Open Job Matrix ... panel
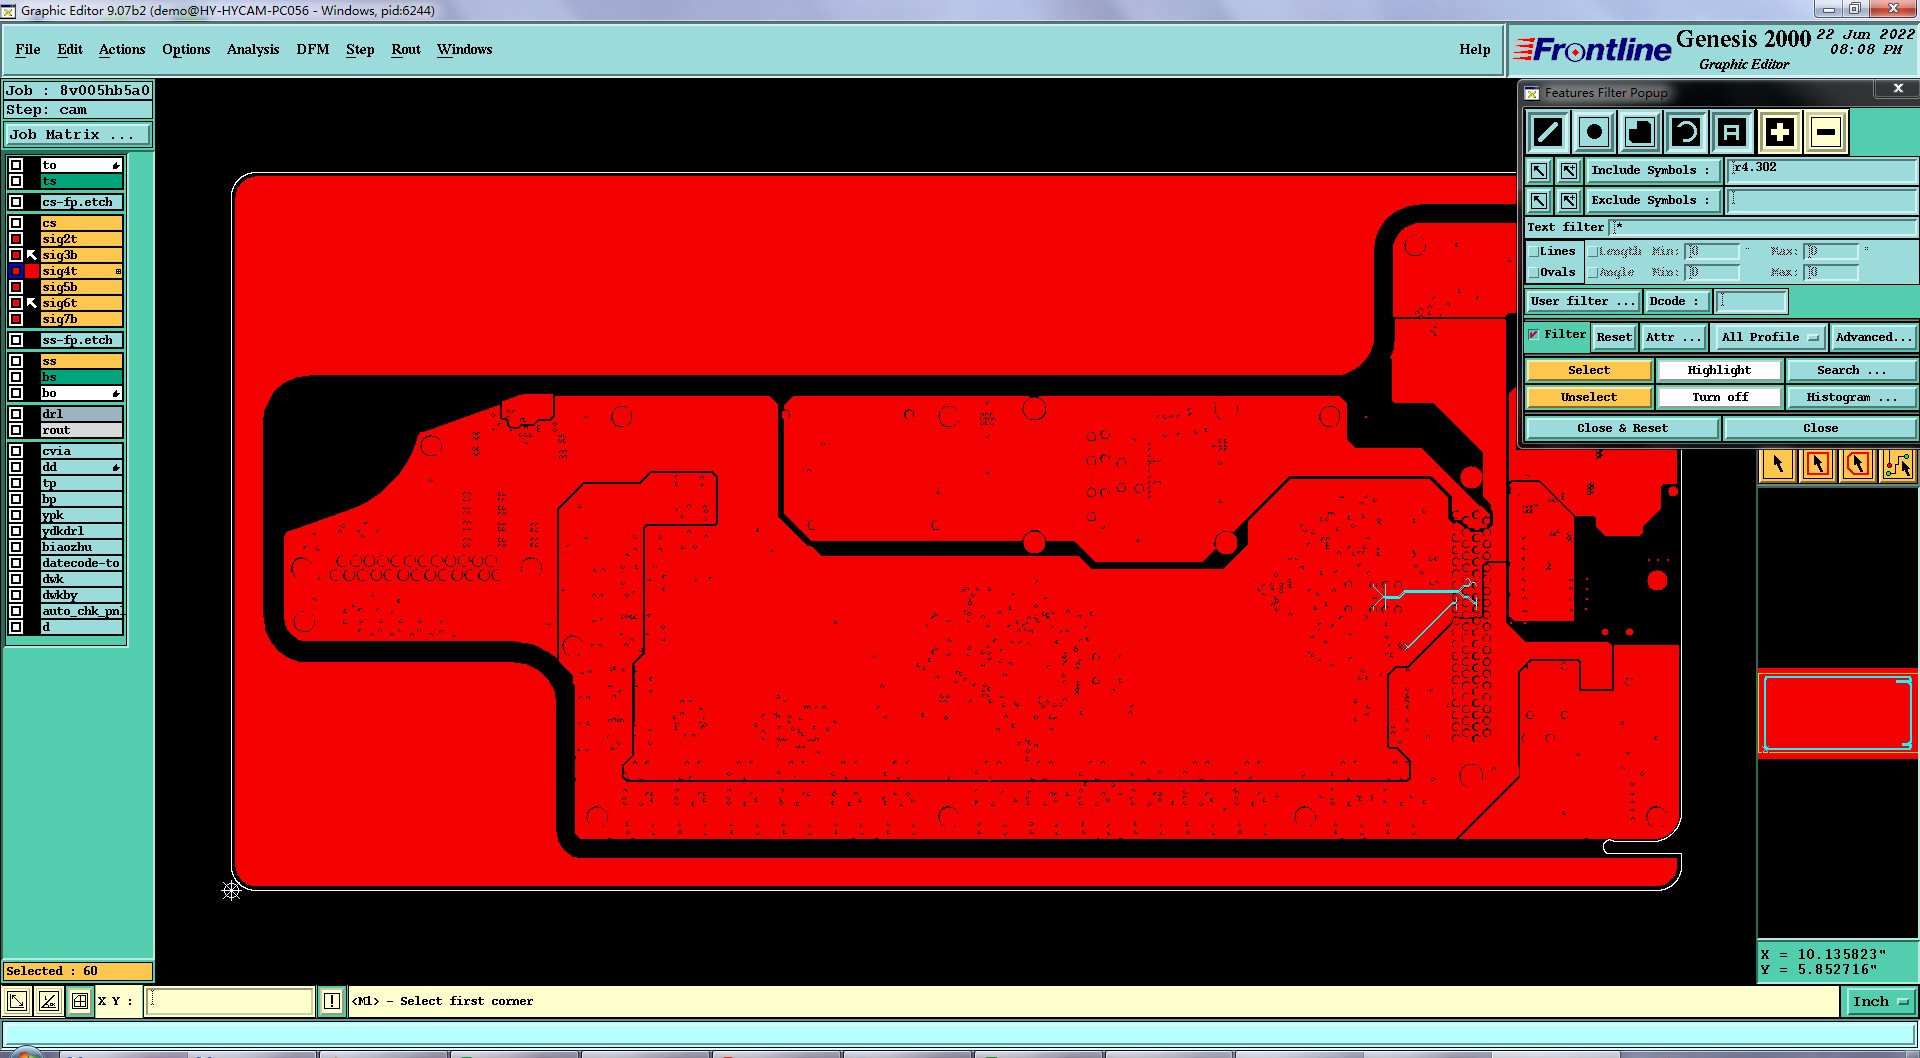1920x1058 pixels. point(78,134)
